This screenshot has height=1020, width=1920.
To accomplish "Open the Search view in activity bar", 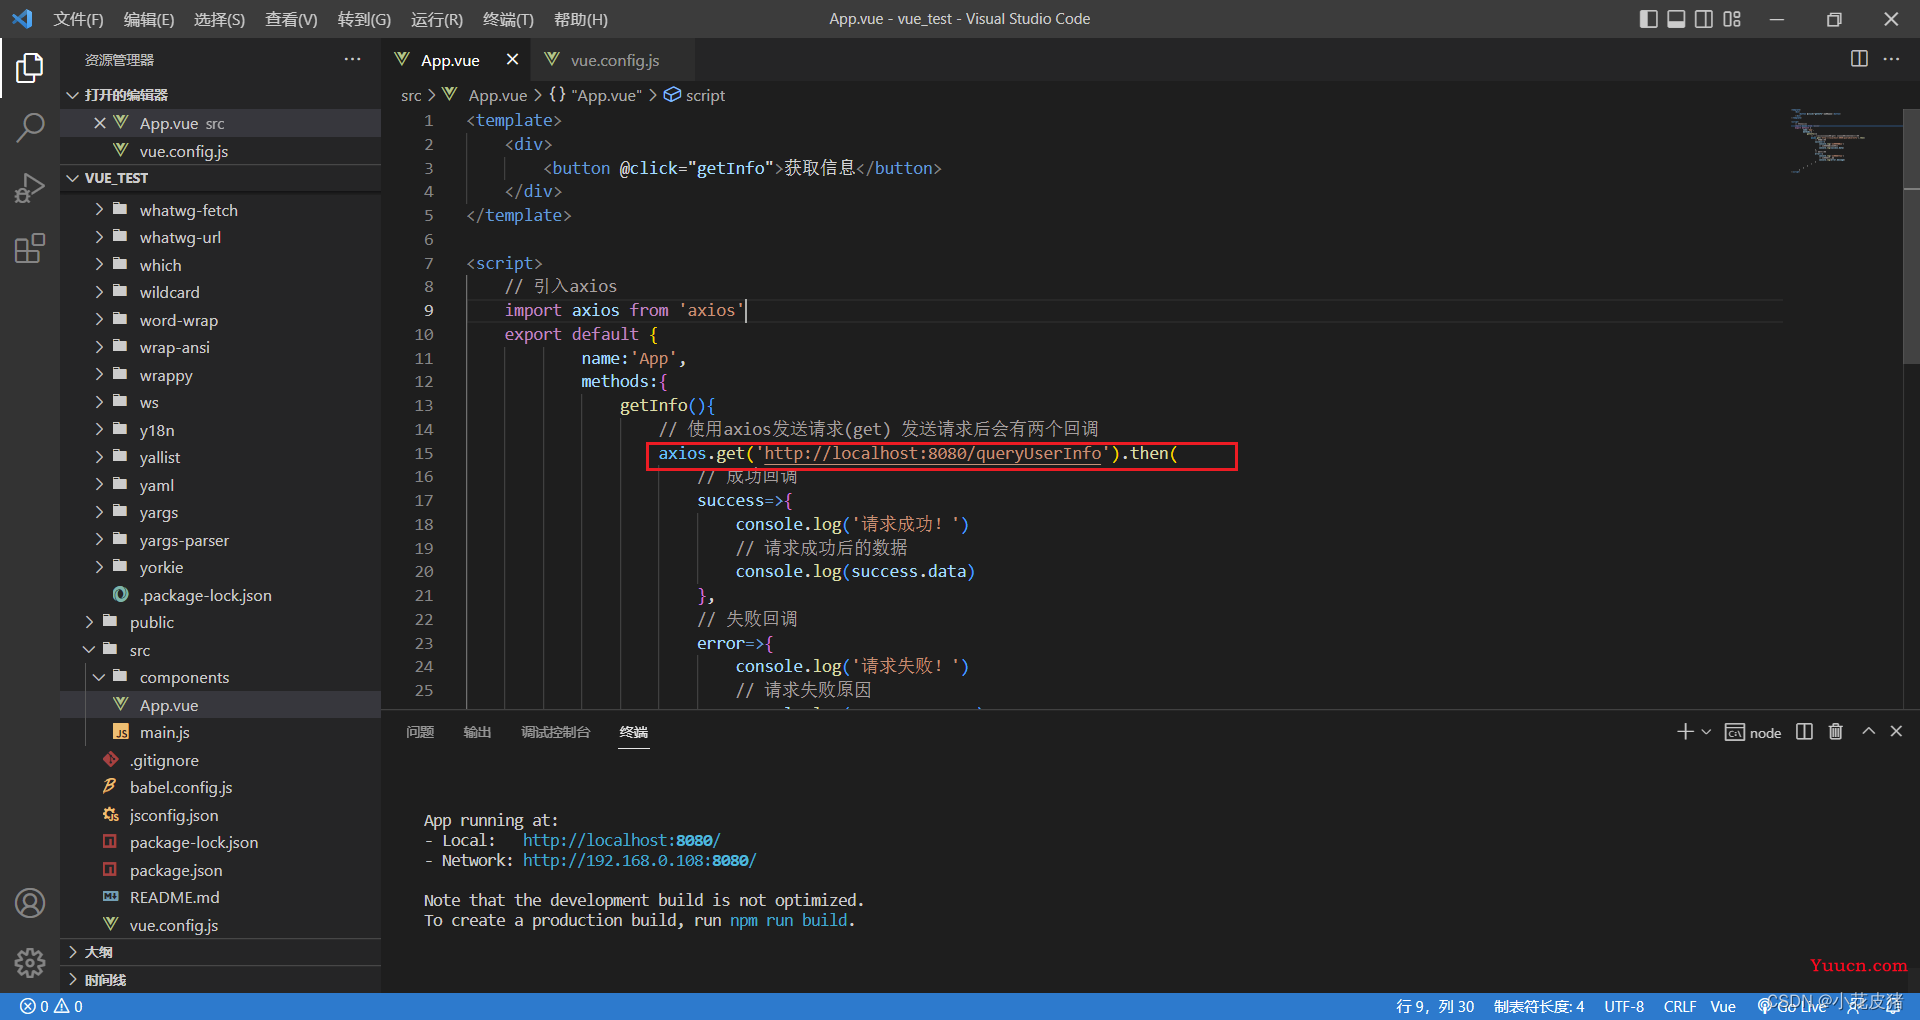I will click(x=30, y=128).
